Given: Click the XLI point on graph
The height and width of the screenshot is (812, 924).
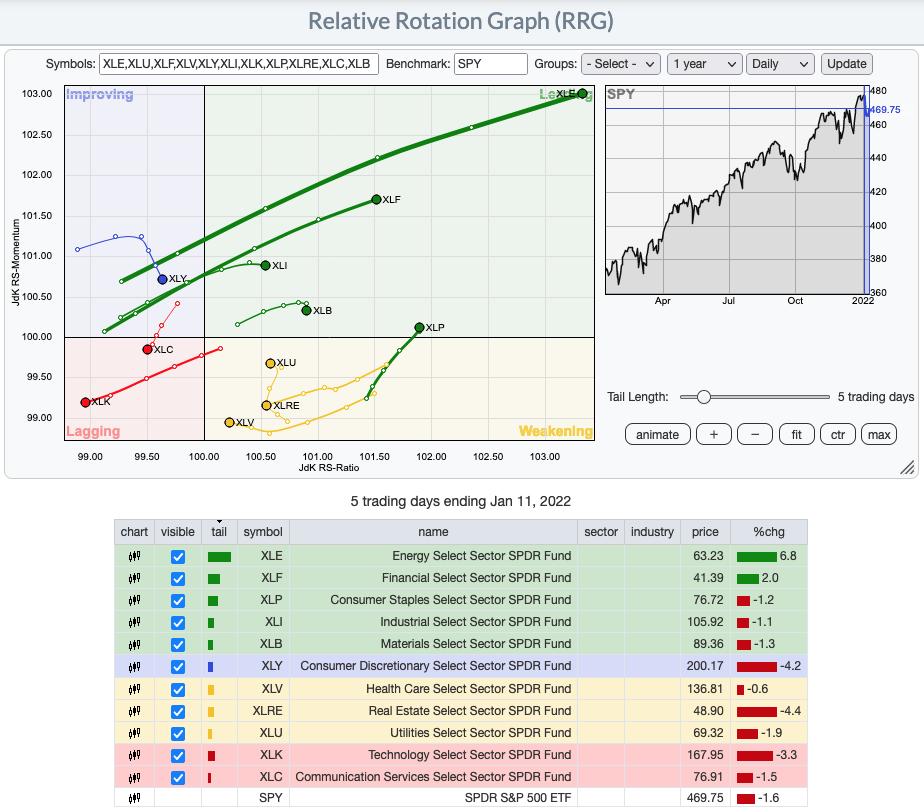Looking at the screenshot, I should click(265, 266).
